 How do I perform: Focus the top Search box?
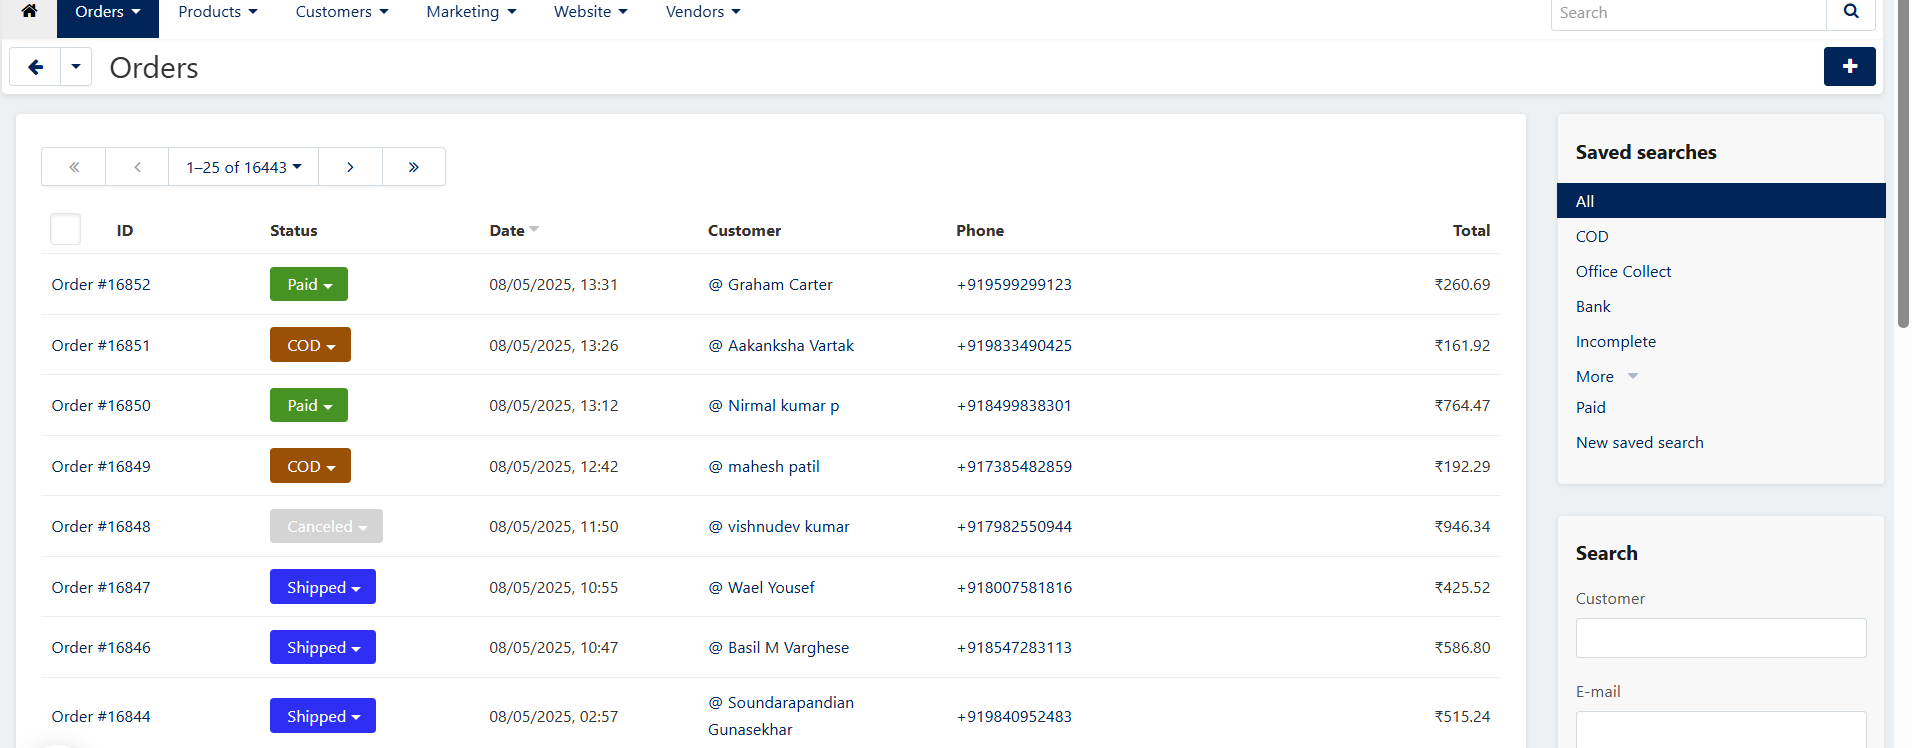(x=1689, y=13)
